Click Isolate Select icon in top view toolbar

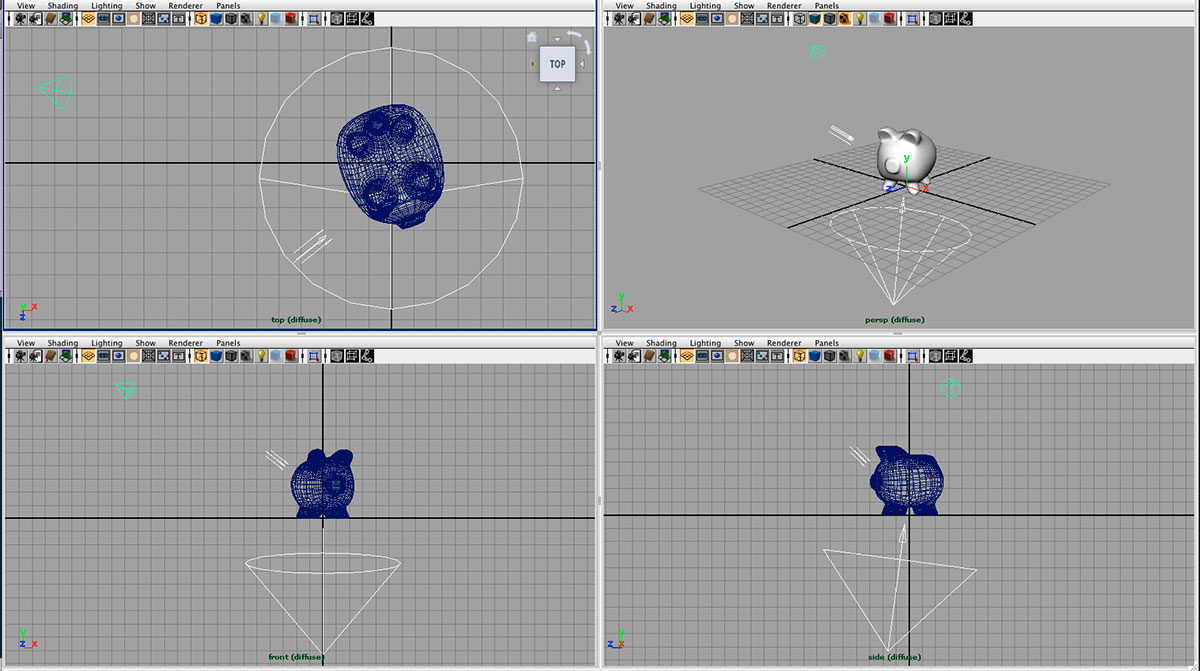point(316,19)
